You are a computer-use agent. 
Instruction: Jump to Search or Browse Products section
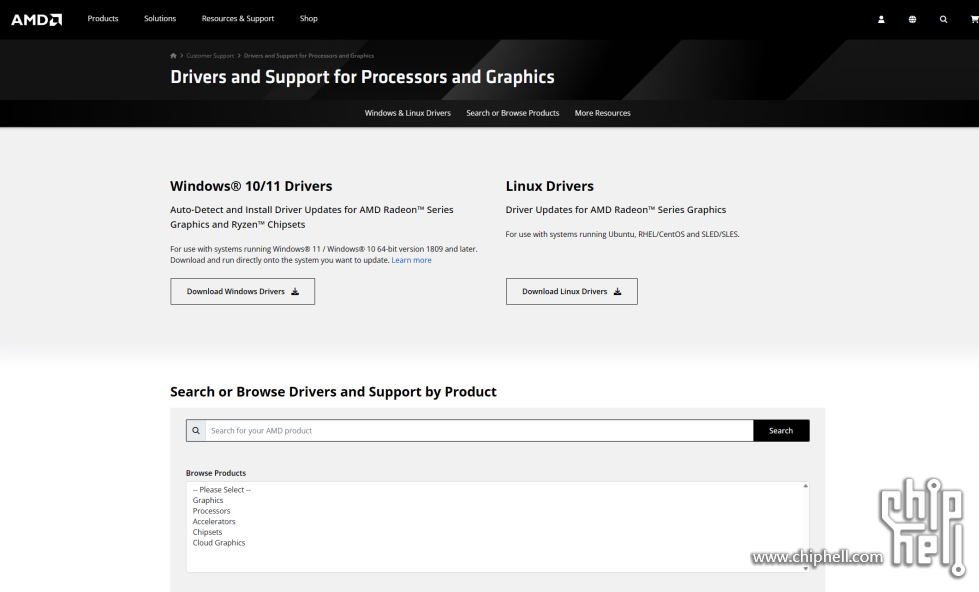(513, 113)
